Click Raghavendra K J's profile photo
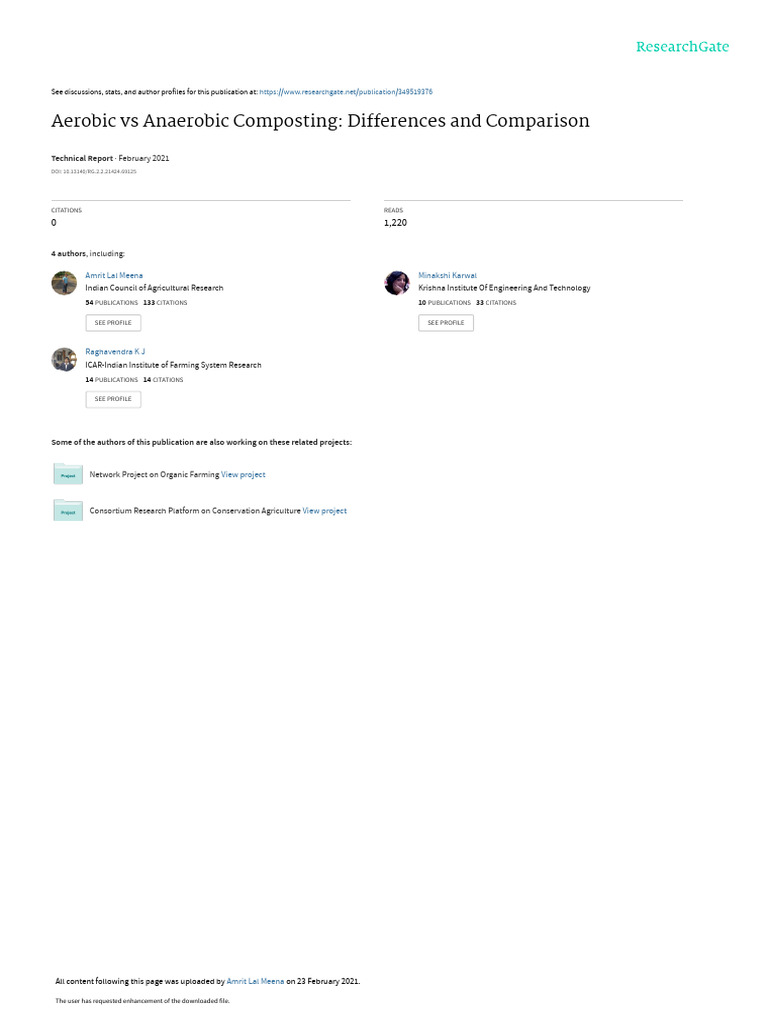 [64, 359]
